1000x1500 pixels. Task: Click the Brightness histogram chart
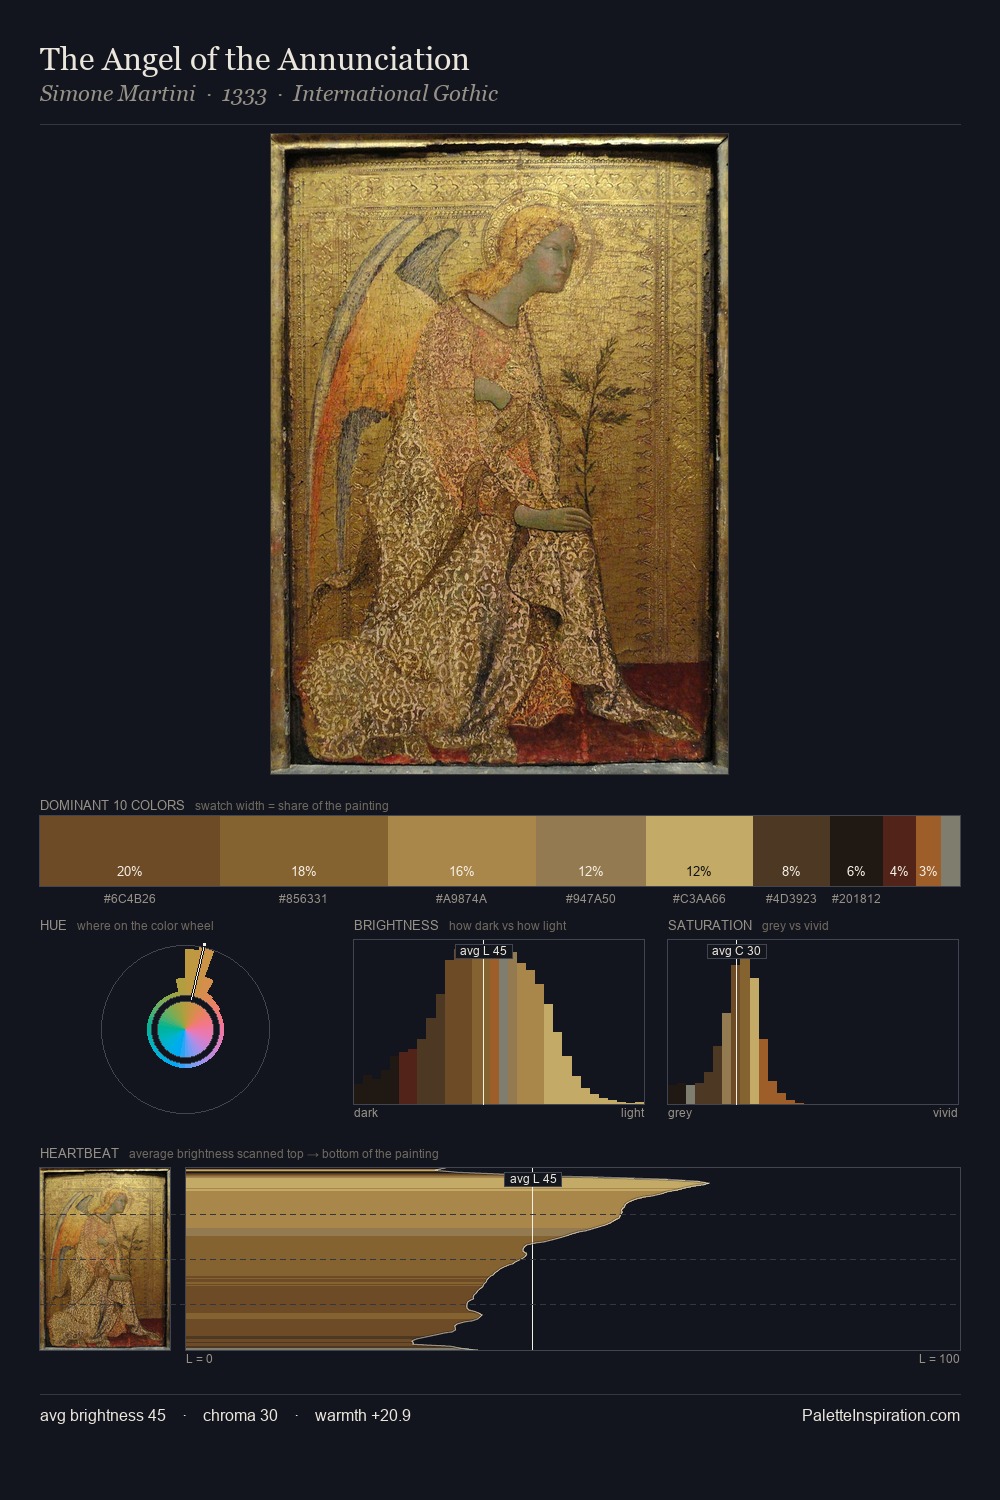pos(499,1022)
